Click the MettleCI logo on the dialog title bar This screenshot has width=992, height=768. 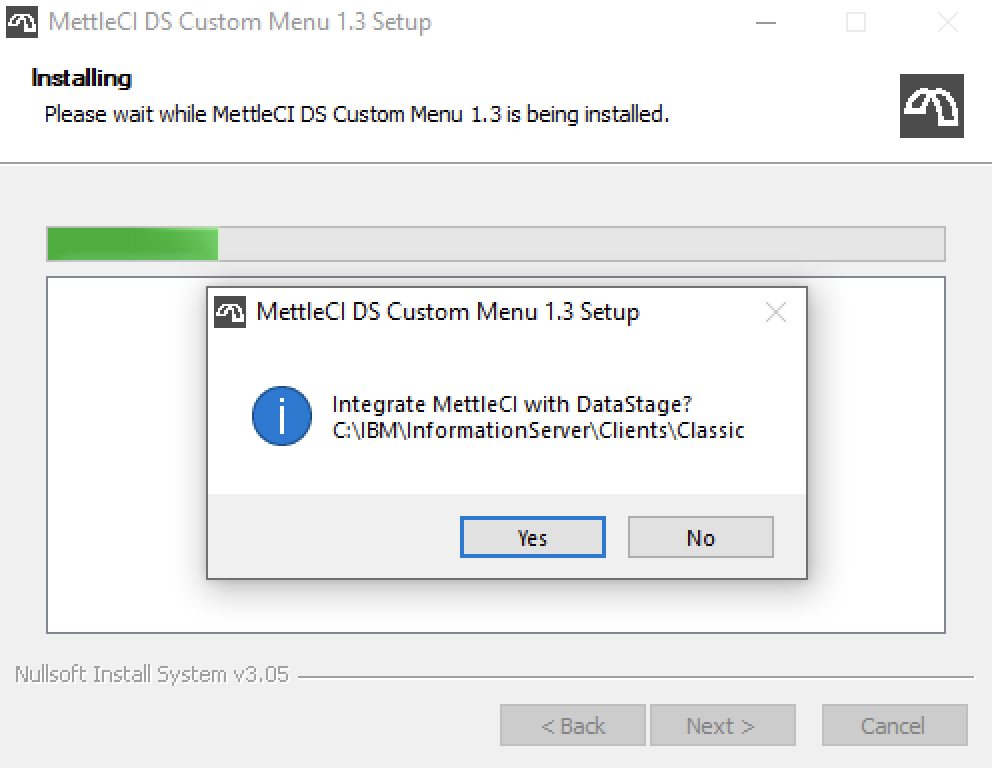pos(228,311)
